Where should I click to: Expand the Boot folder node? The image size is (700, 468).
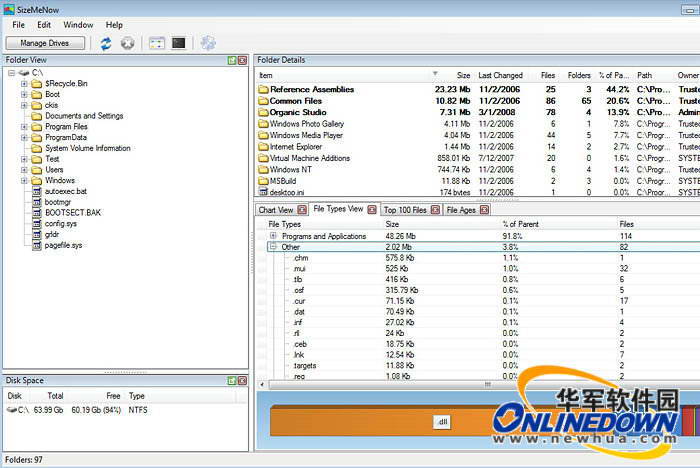click(25, 94)
